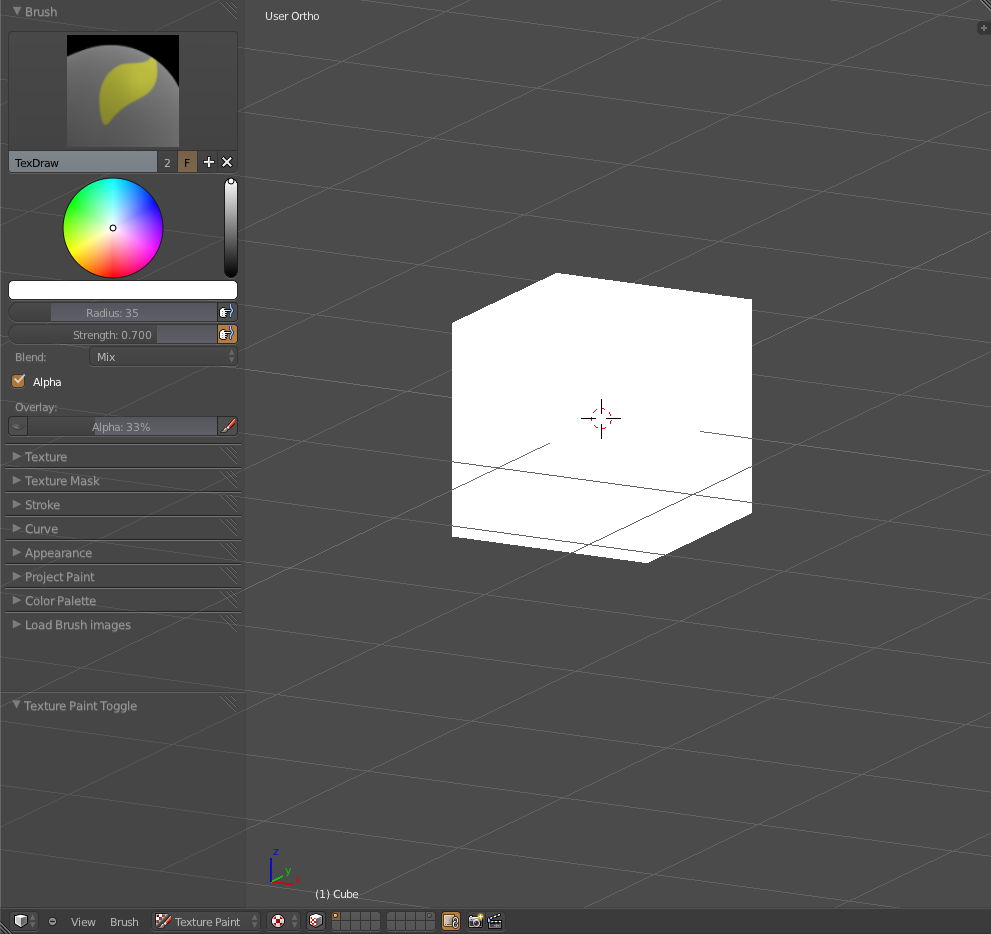Disable pressure sensitivity icon for Strength

[227, 334]
